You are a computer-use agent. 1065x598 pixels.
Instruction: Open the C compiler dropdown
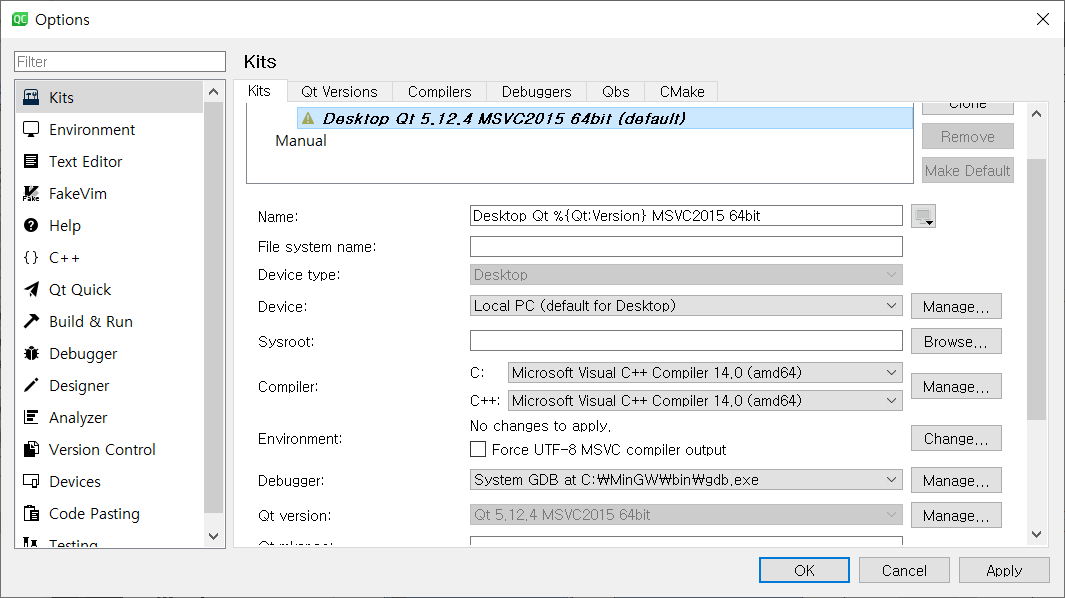(x=705, y=372)
